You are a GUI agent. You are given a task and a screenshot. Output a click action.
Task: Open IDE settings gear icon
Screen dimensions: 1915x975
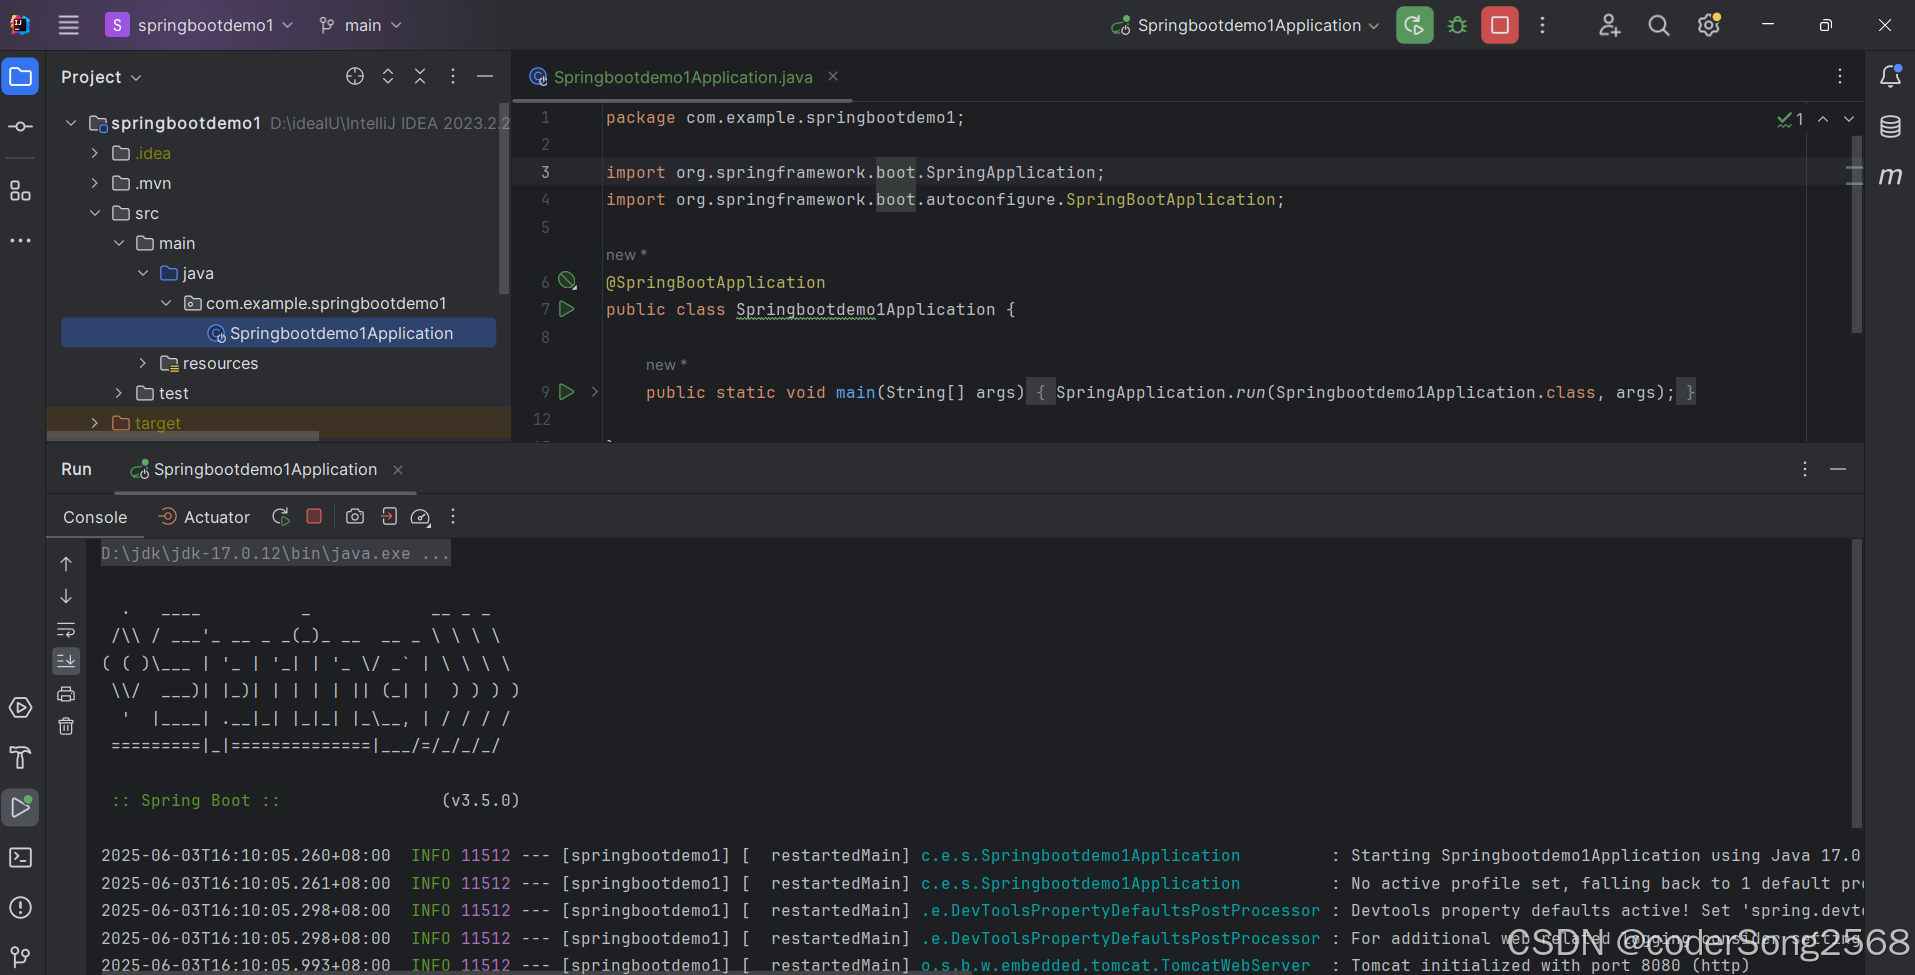1709,25
